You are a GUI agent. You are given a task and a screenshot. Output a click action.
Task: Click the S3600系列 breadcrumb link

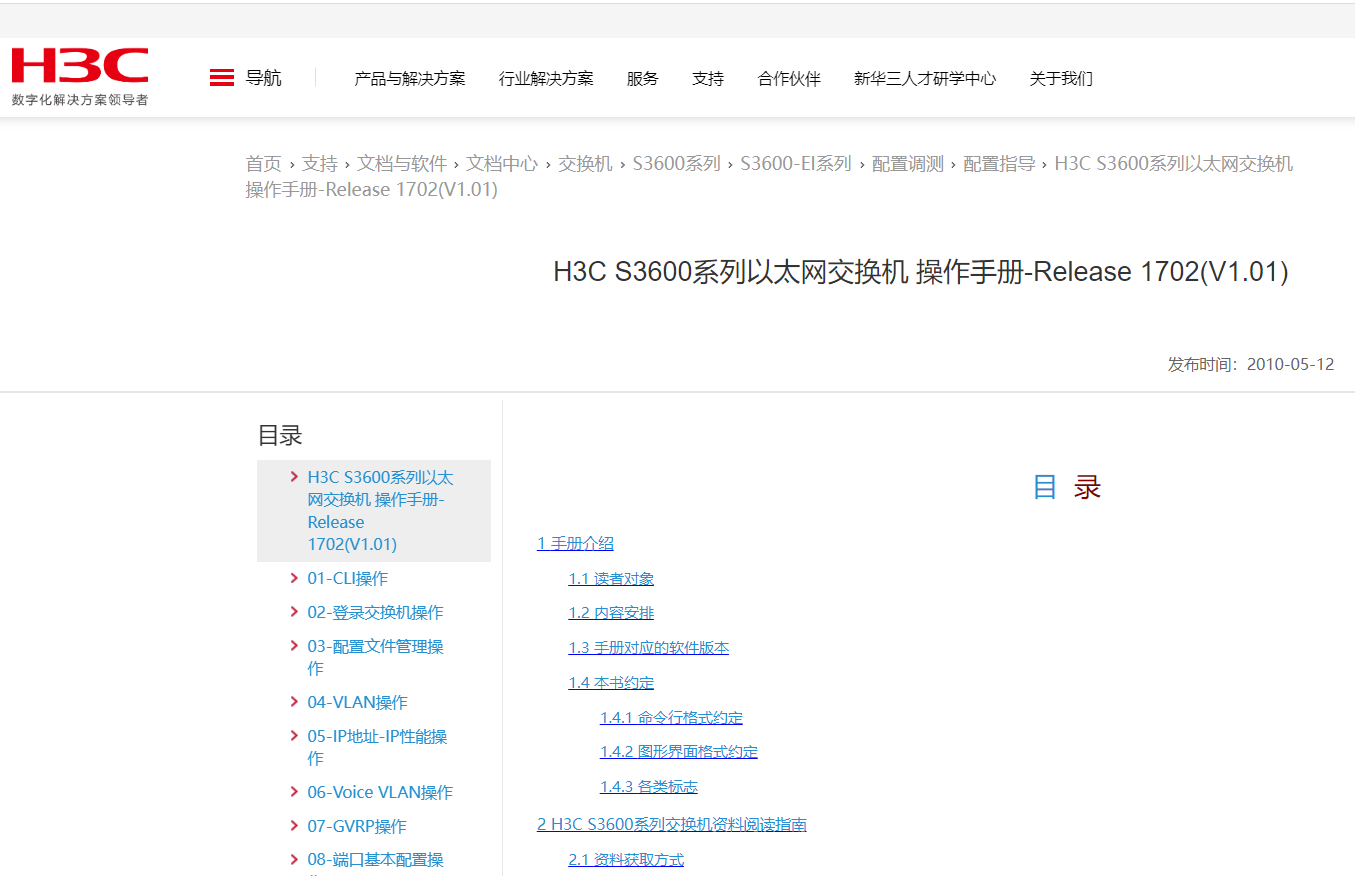676,164
